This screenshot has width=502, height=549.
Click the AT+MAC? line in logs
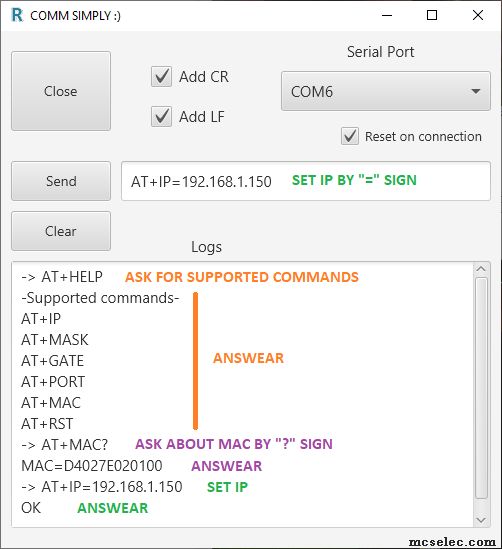coord(65,445)
